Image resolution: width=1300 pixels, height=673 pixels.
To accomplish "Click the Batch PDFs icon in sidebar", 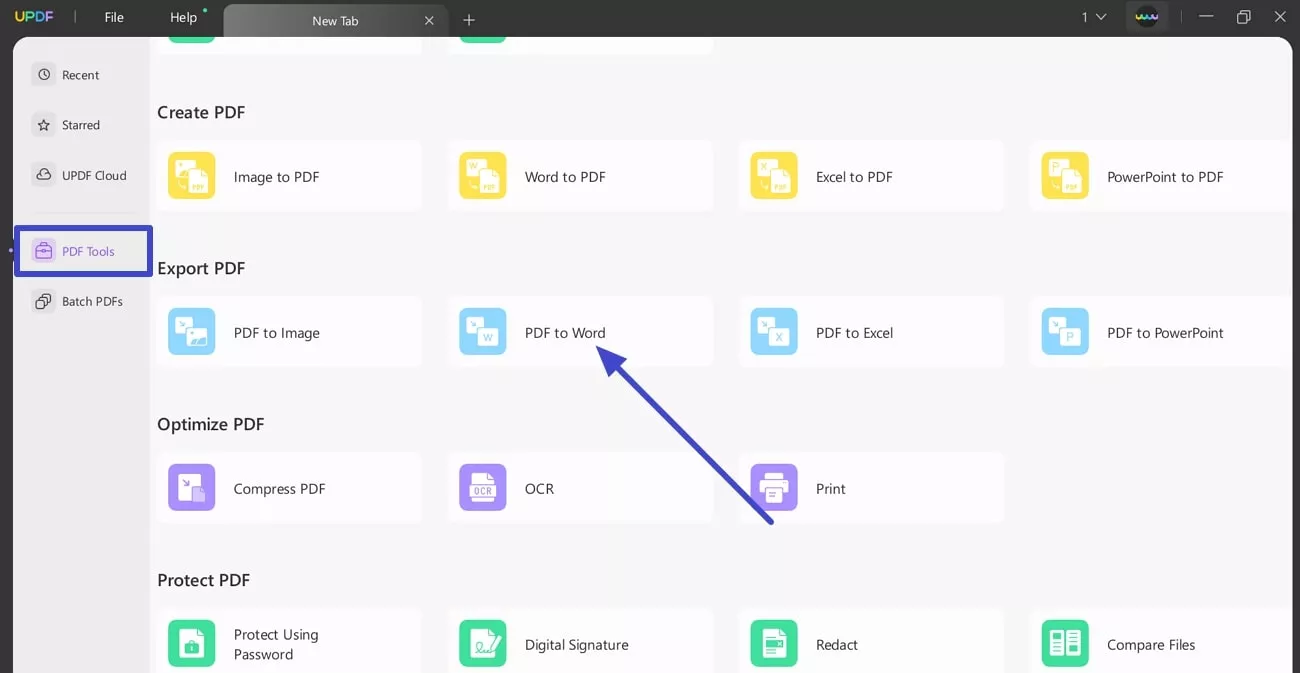I will [43, 301].
